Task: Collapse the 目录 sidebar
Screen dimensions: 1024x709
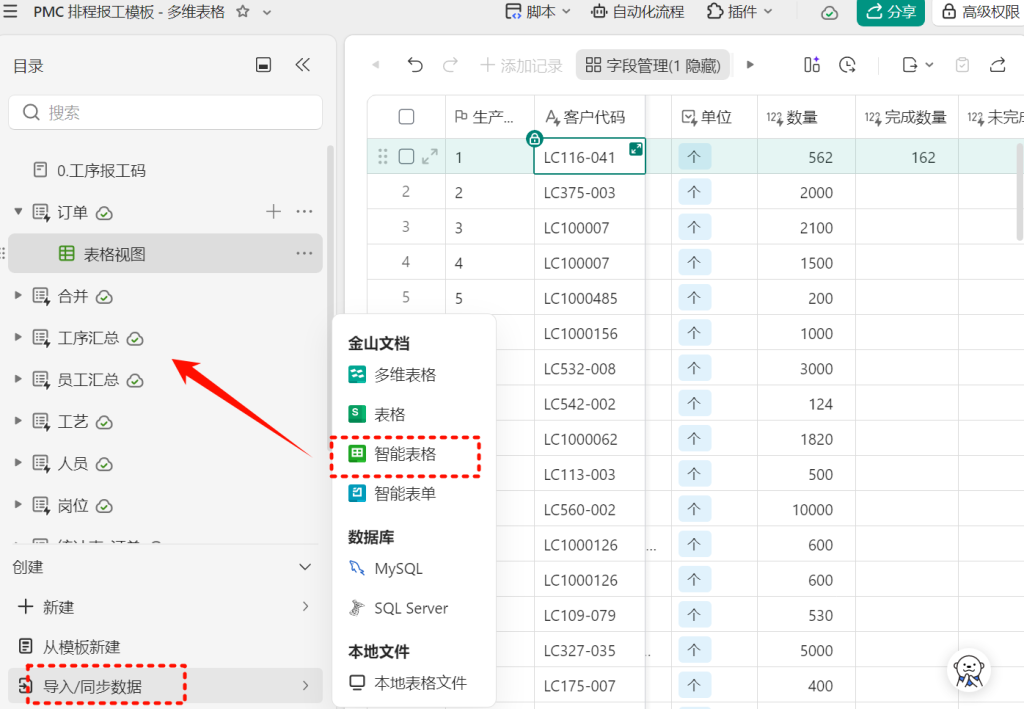Action: (x=302, y=65)
